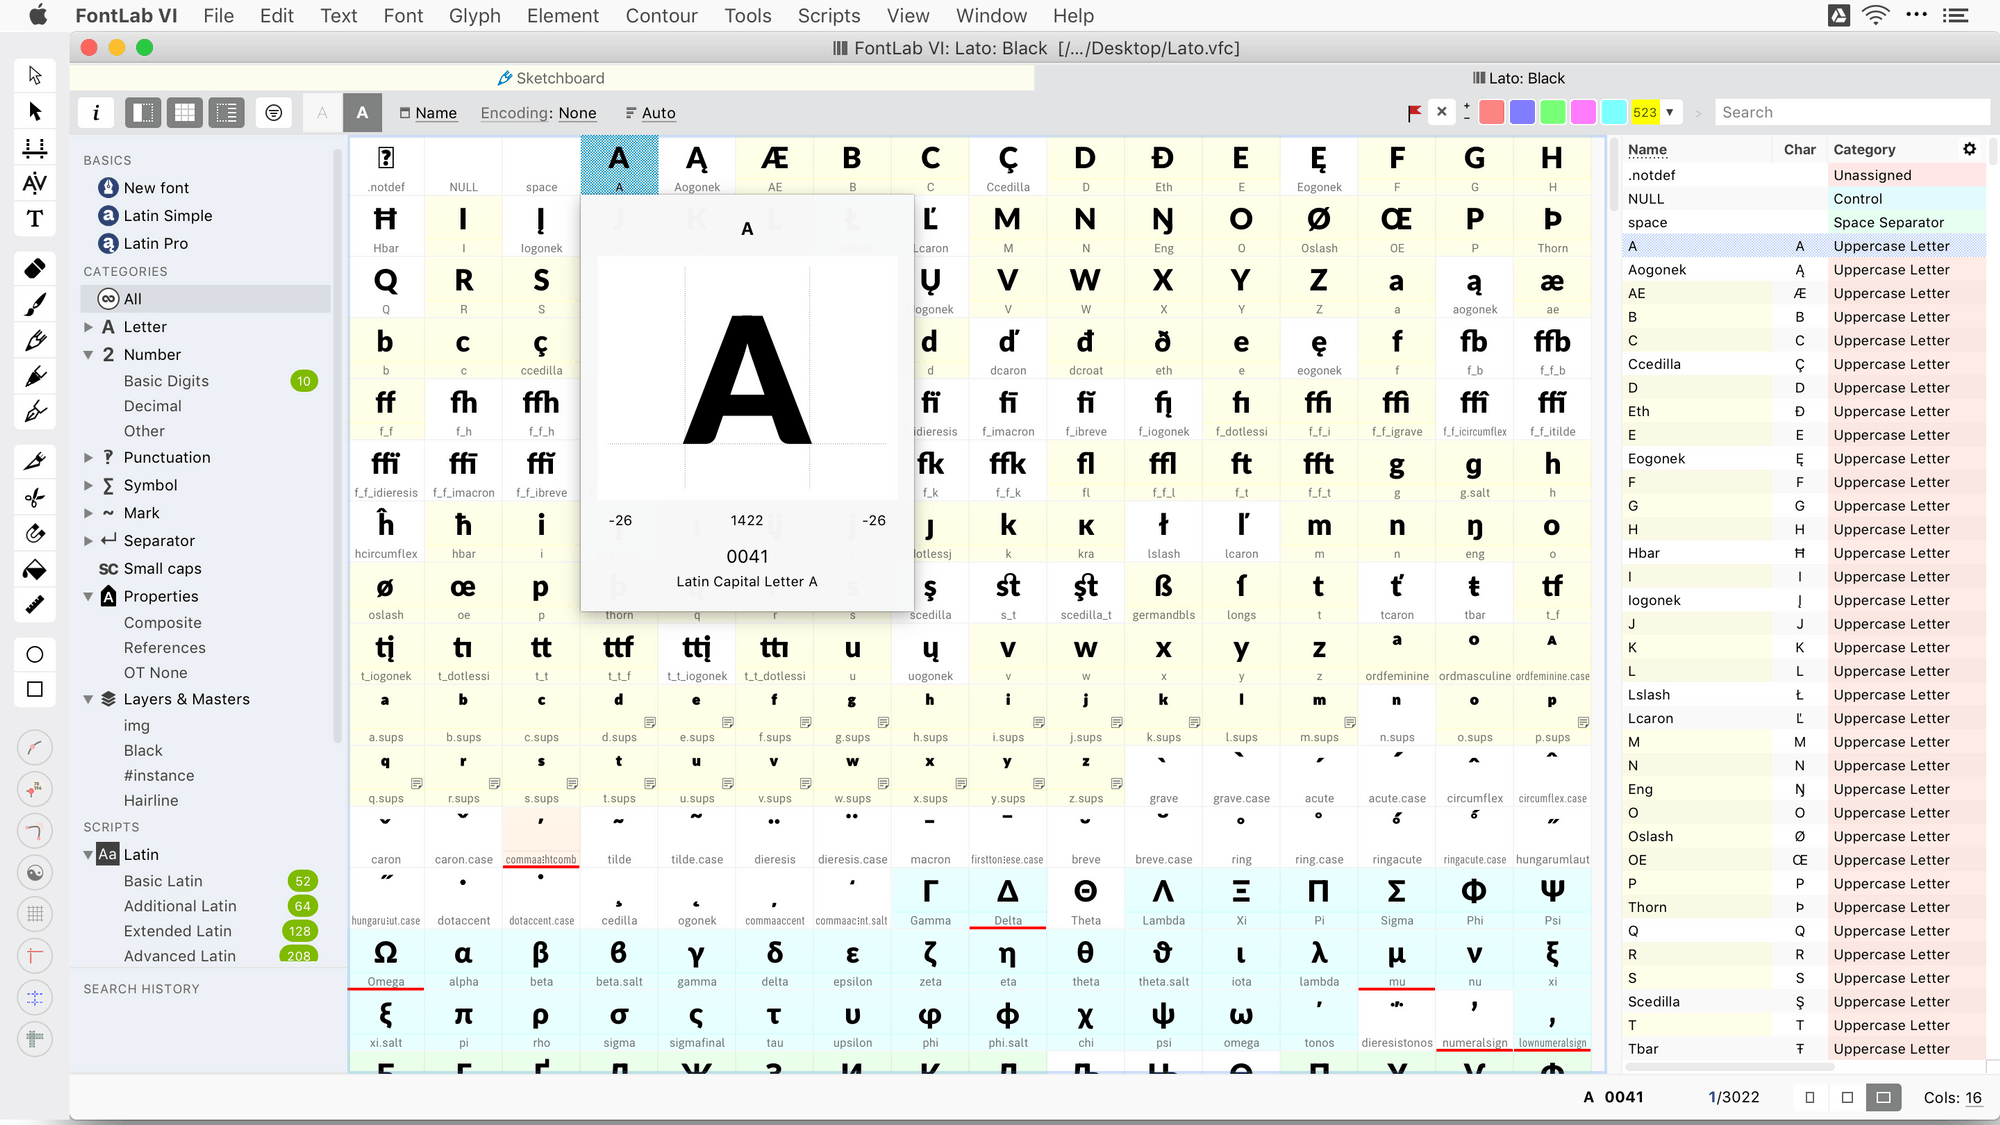Collapse the Number category tree
The height and width of the screenshot is (1125, 2000).
click(x=88, y=354)
